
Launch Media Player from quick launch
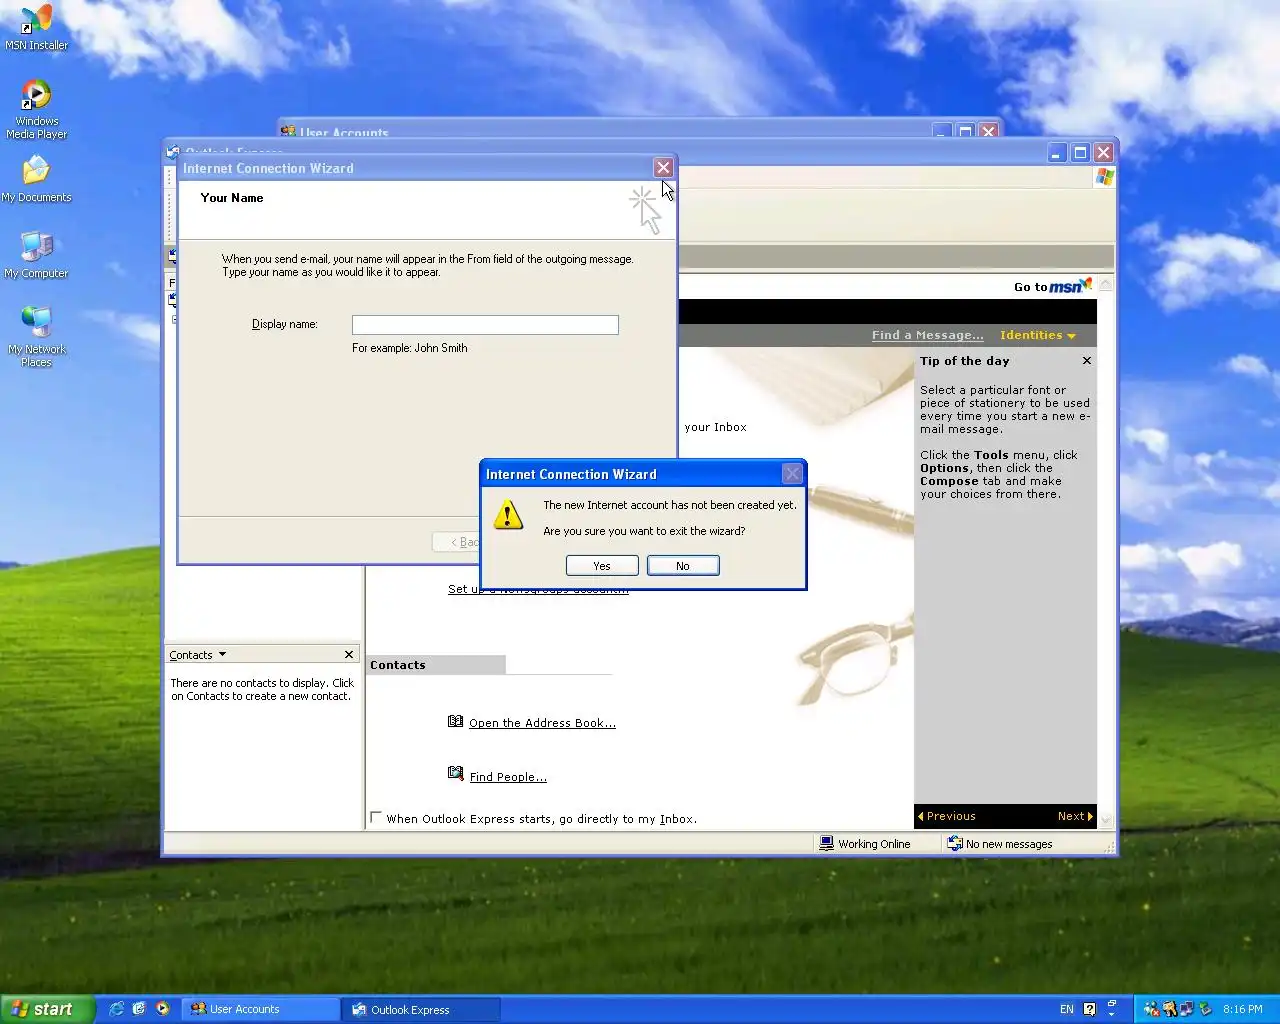pyautogui.click(x=162, y=1009)
